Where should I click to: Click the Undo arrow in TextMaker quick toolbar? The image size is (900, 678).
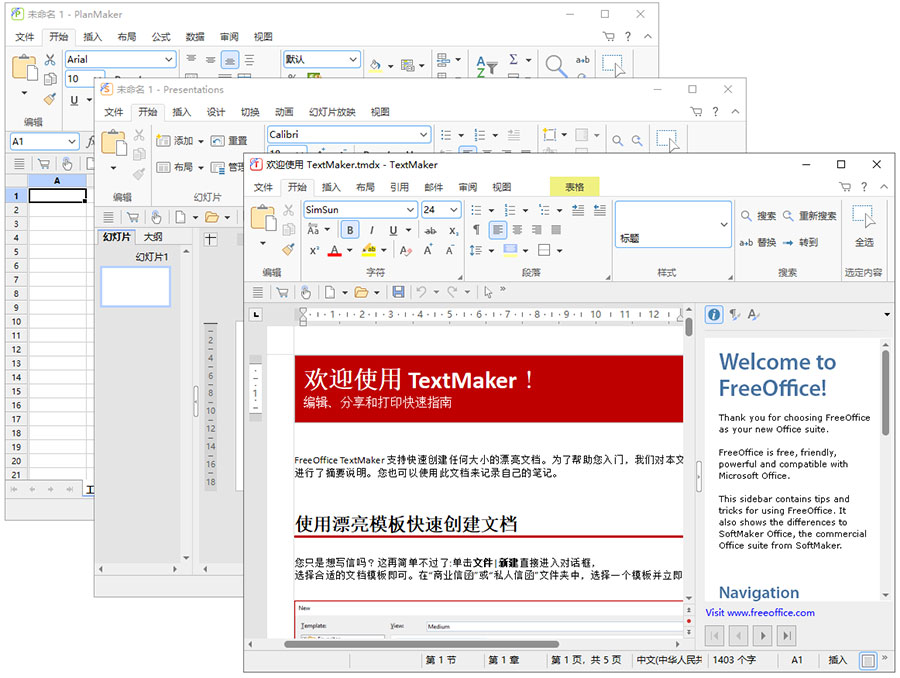(422, 292)
